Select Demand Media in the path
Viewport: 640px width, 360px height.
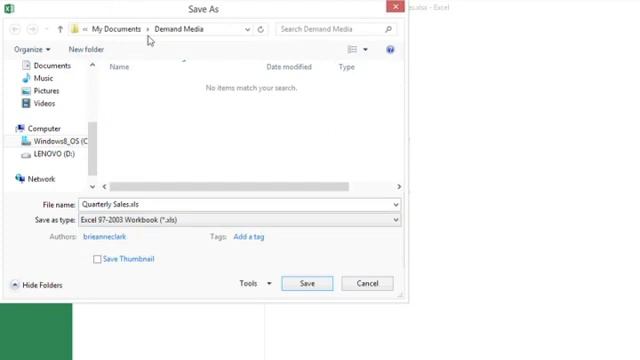pyautogui.click(x=179, y=29)
